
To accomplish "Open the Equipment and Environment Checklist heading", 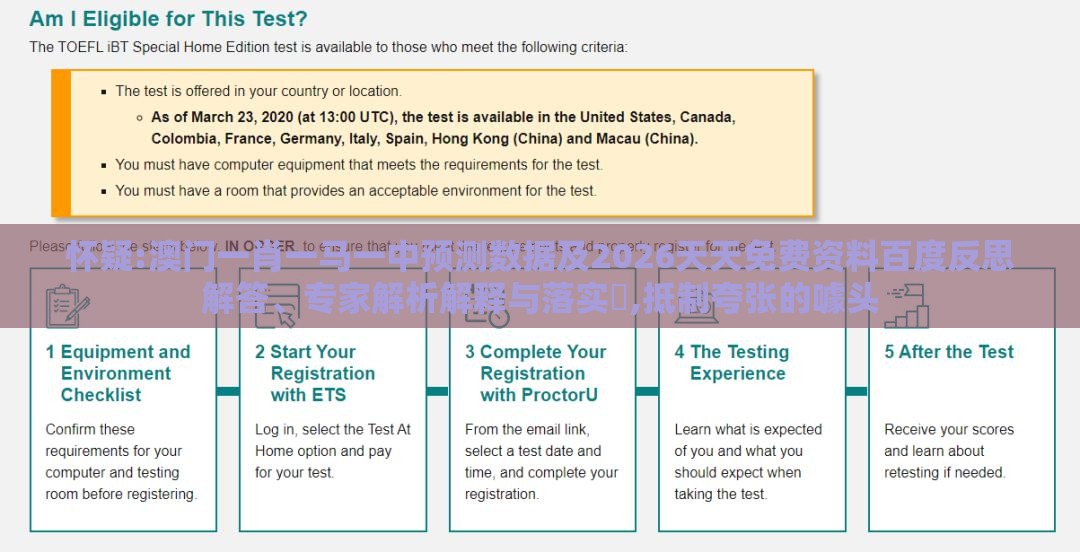I will [x=118, y=373].
